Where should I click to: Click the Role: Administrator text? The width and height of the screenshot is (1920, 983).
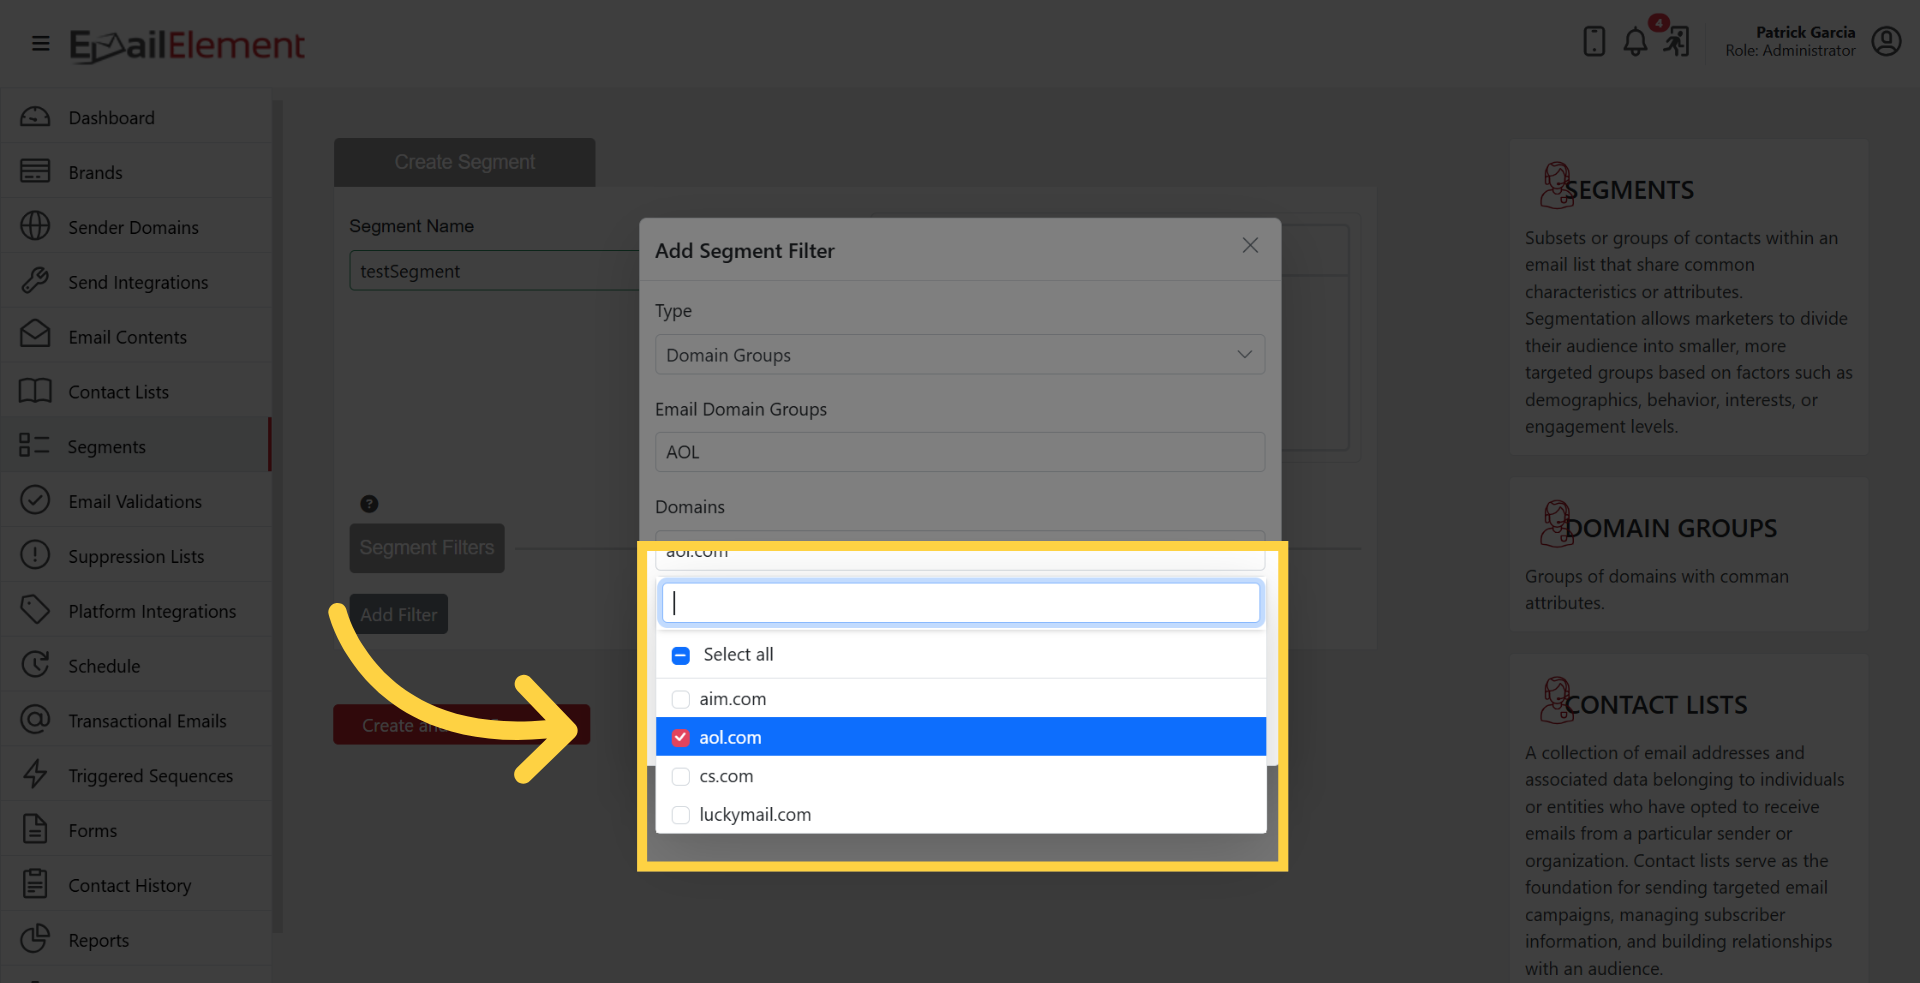point(1790,51)
